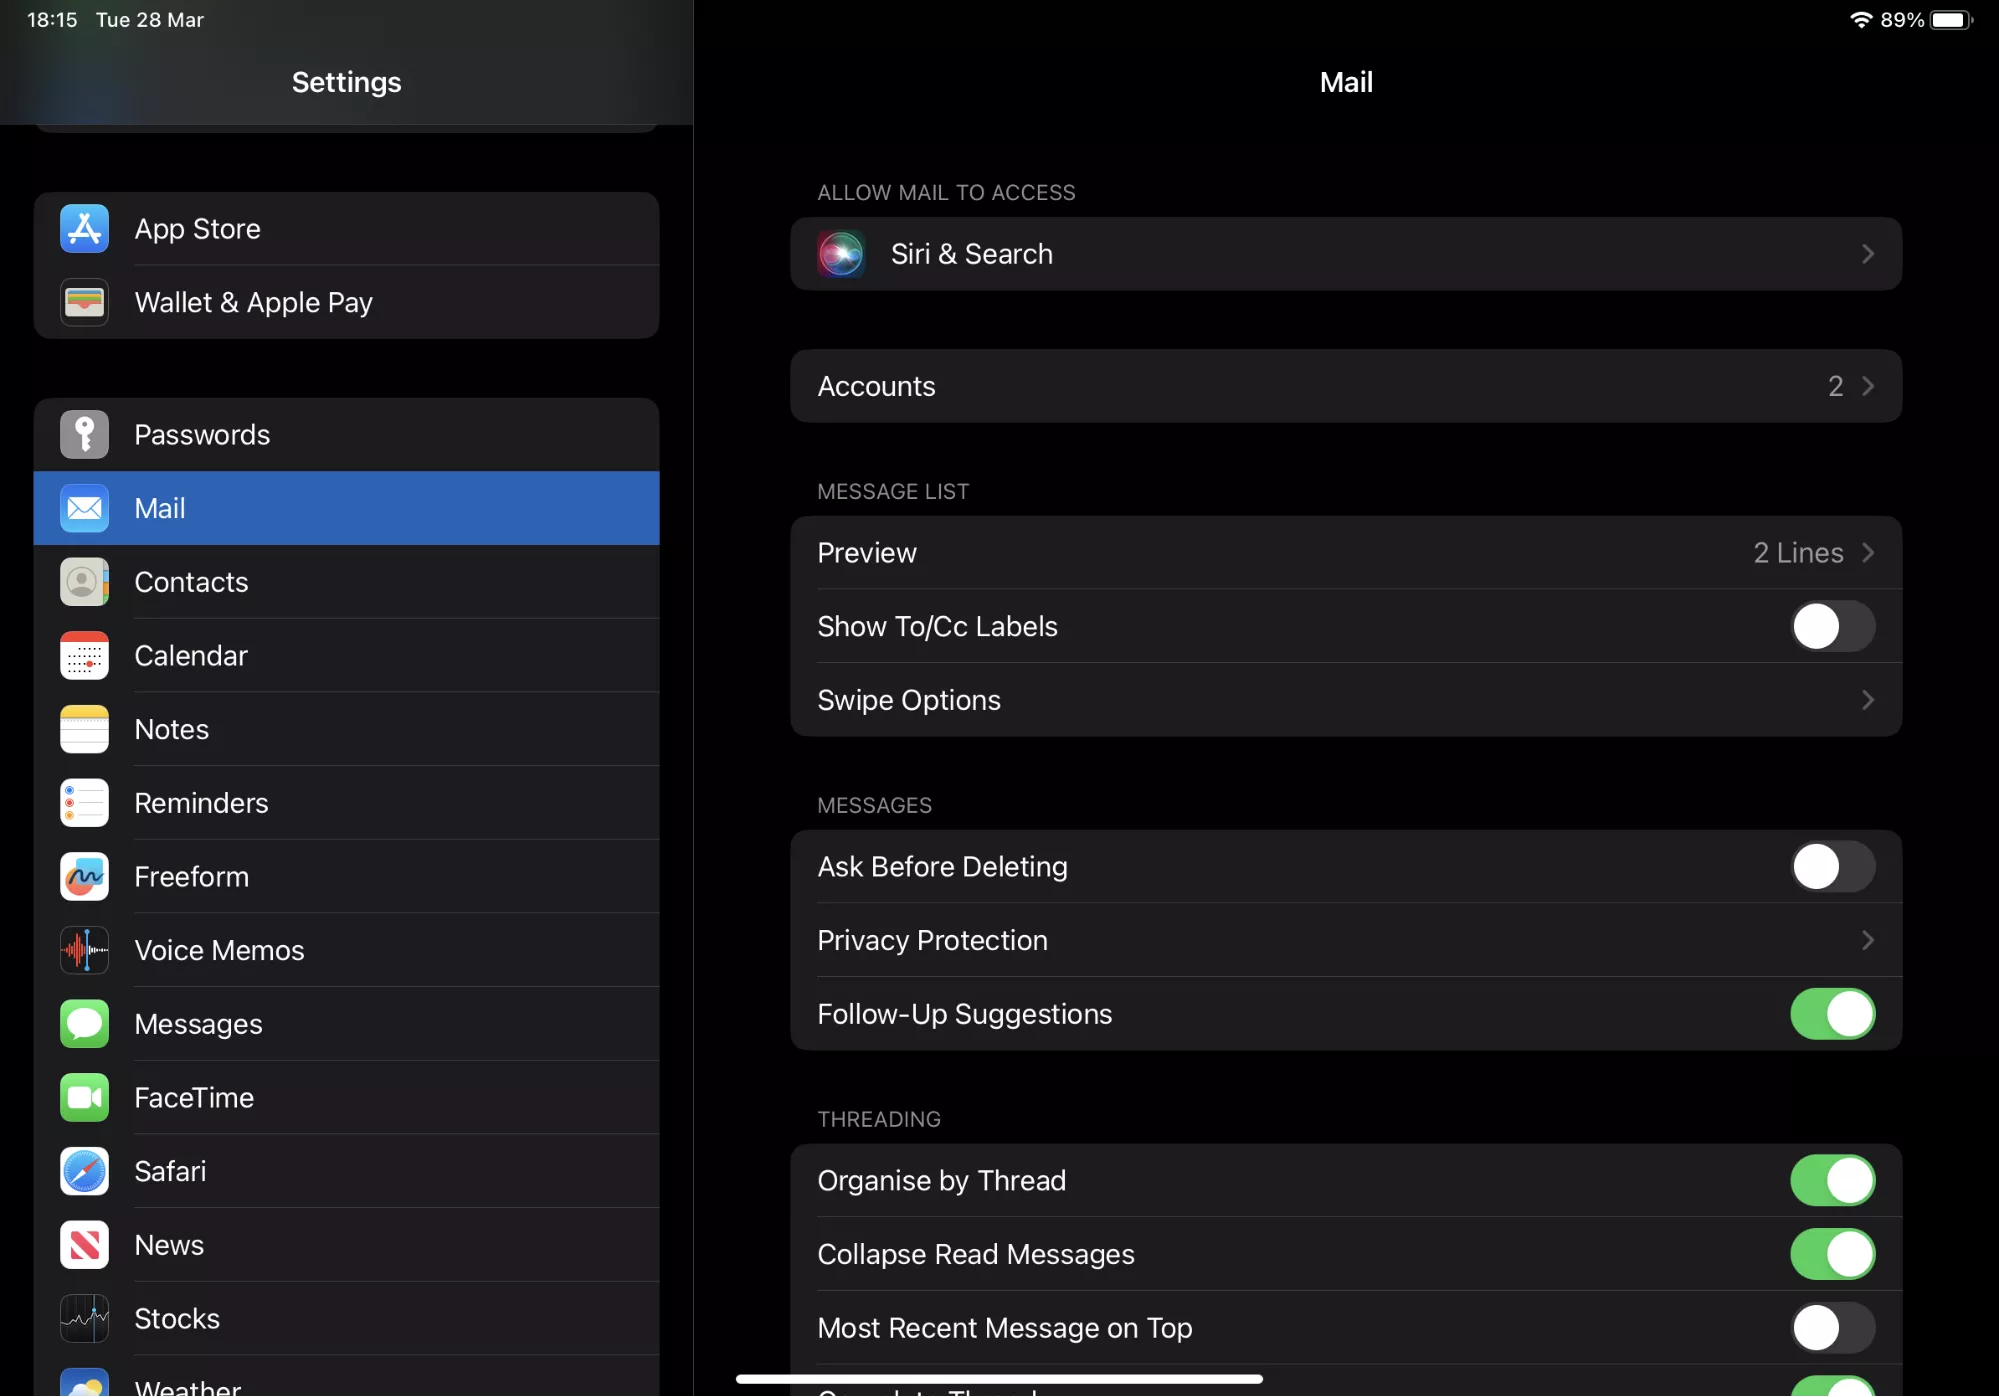Select the Passwords key icon
Screen dimensions: 1999x1397
pyautogui.click(x=84, y=435)
